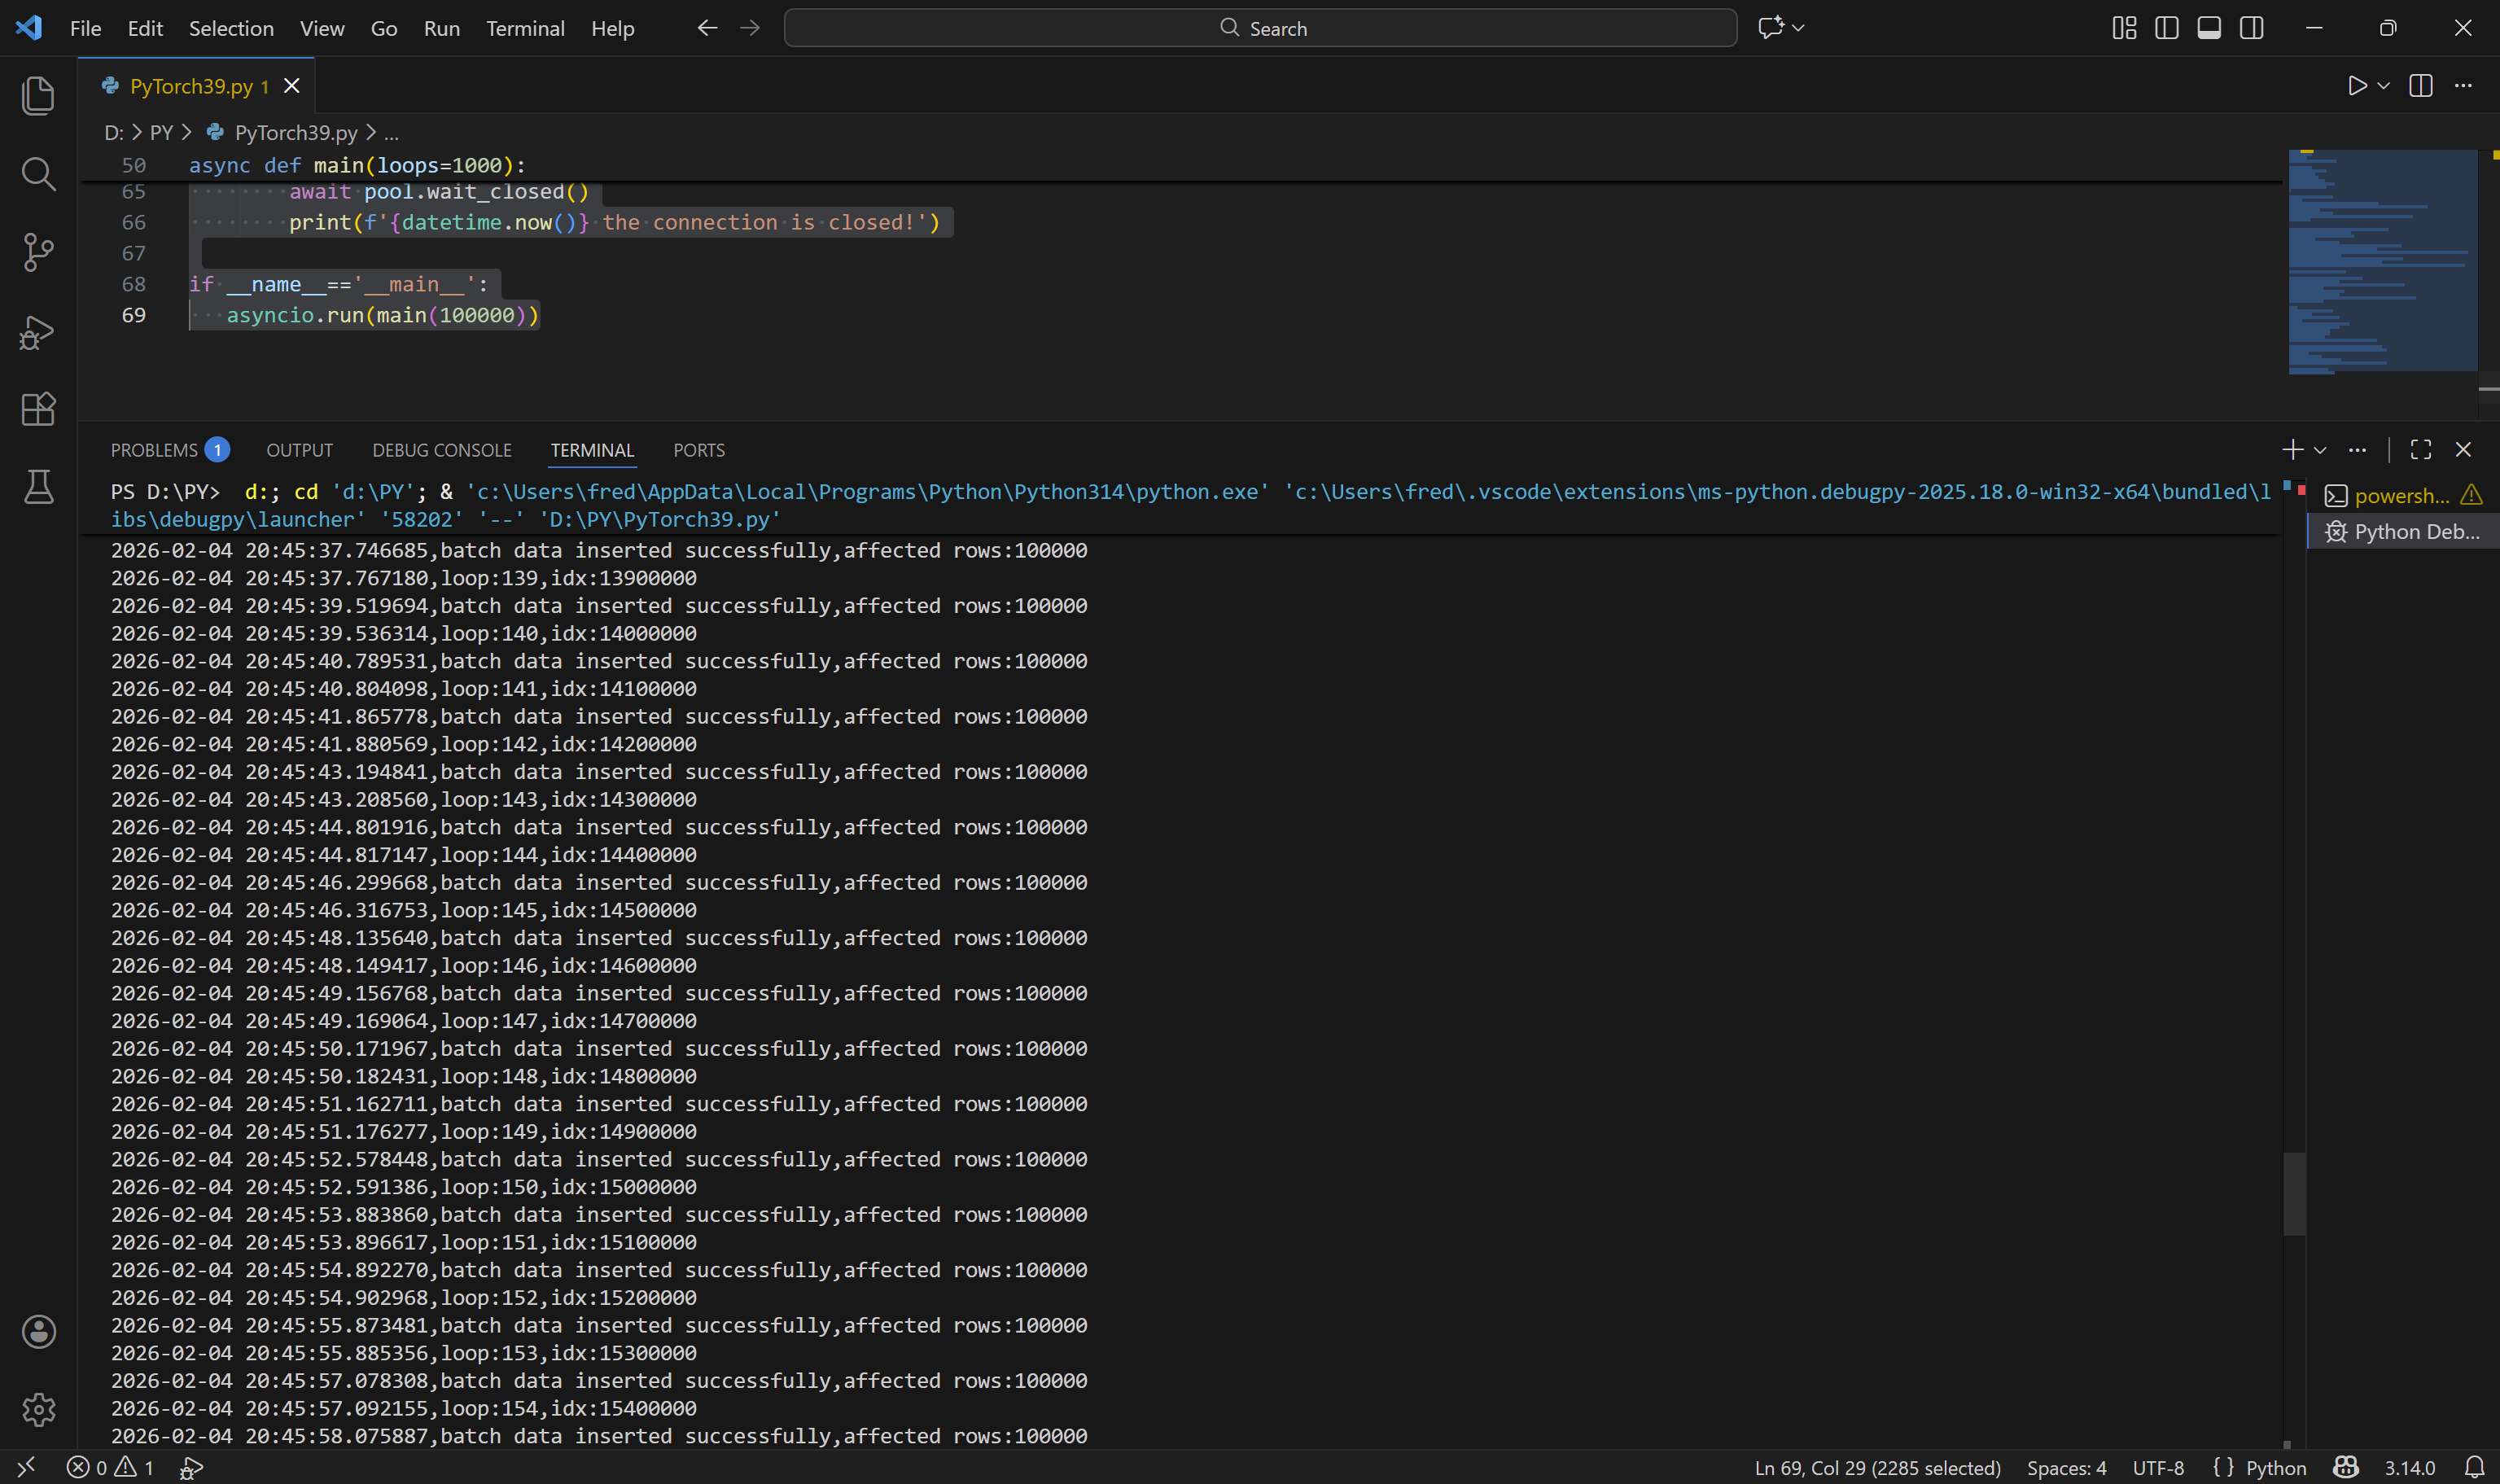The height and width of the screenshot is (1484, 2500).
Task: Click the Run Python File play icon
Action: pyautogui.click(x=2357, y=86)
